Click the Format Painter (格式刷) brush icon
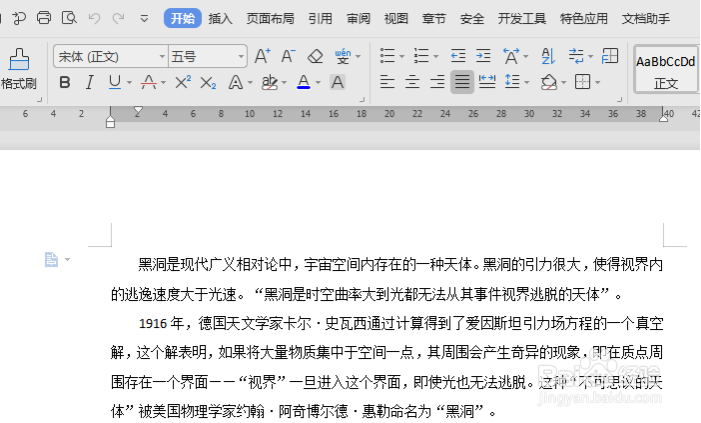 pos(19,60)
